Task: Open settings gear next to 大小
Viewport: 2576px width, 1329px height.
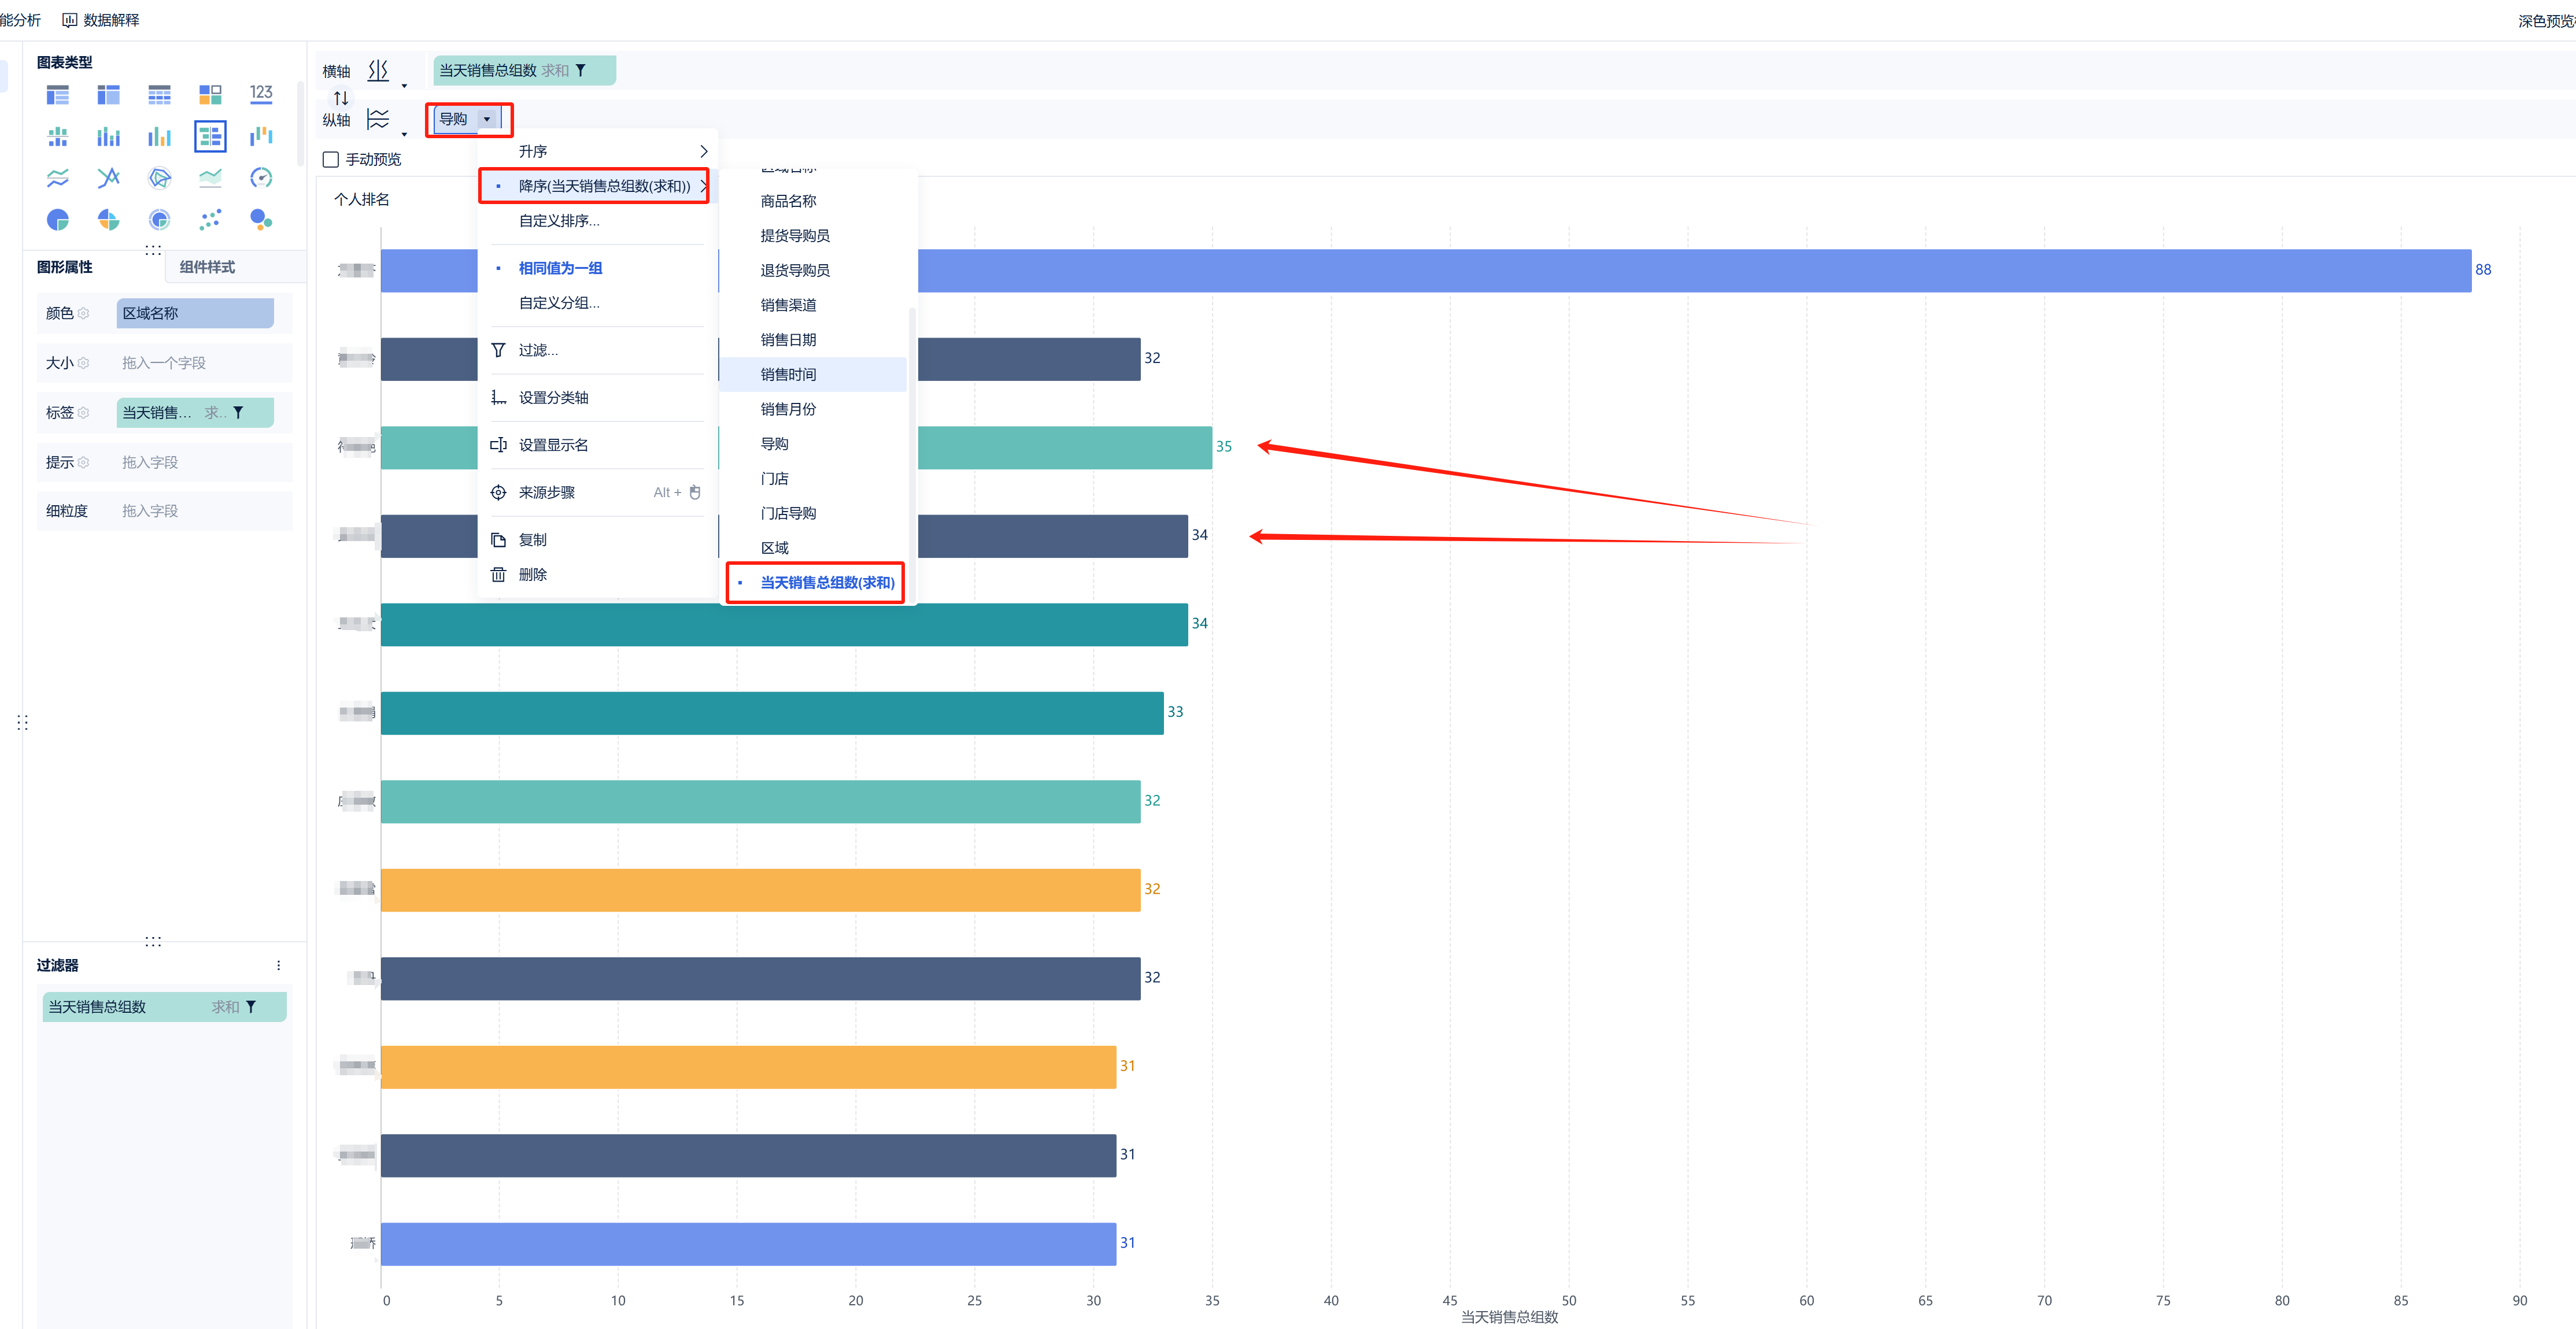Action: tap(84, 364)
